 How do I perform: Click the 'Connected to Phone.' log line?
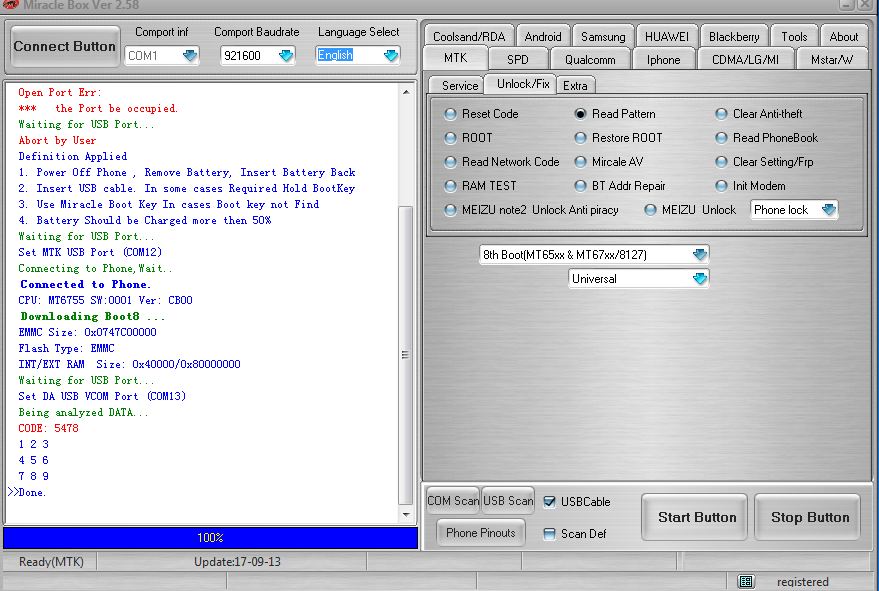click(x=85, y=284)
